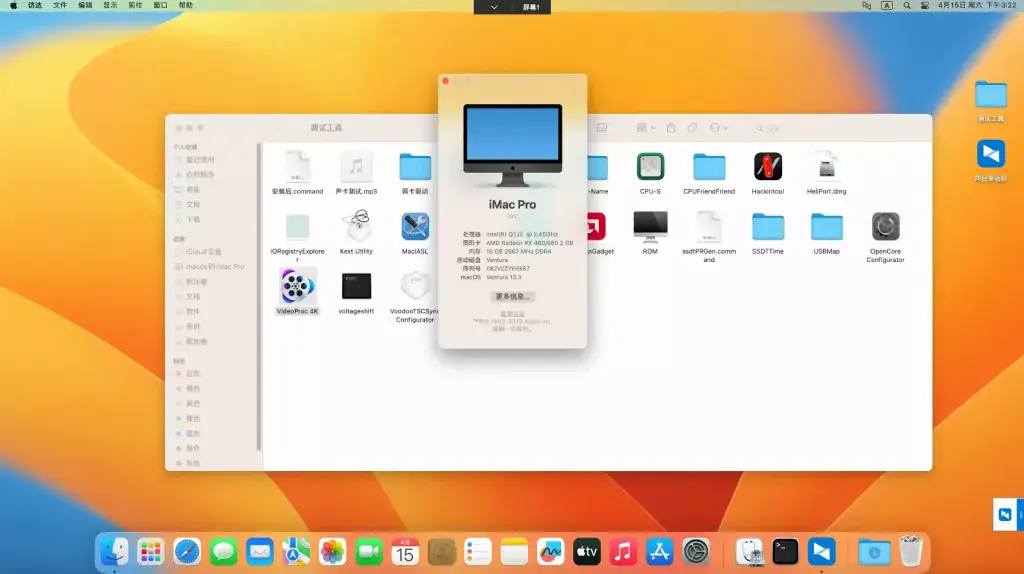
Task: Open Disk Utility from the Dock
Action: (x=749, y=552)
